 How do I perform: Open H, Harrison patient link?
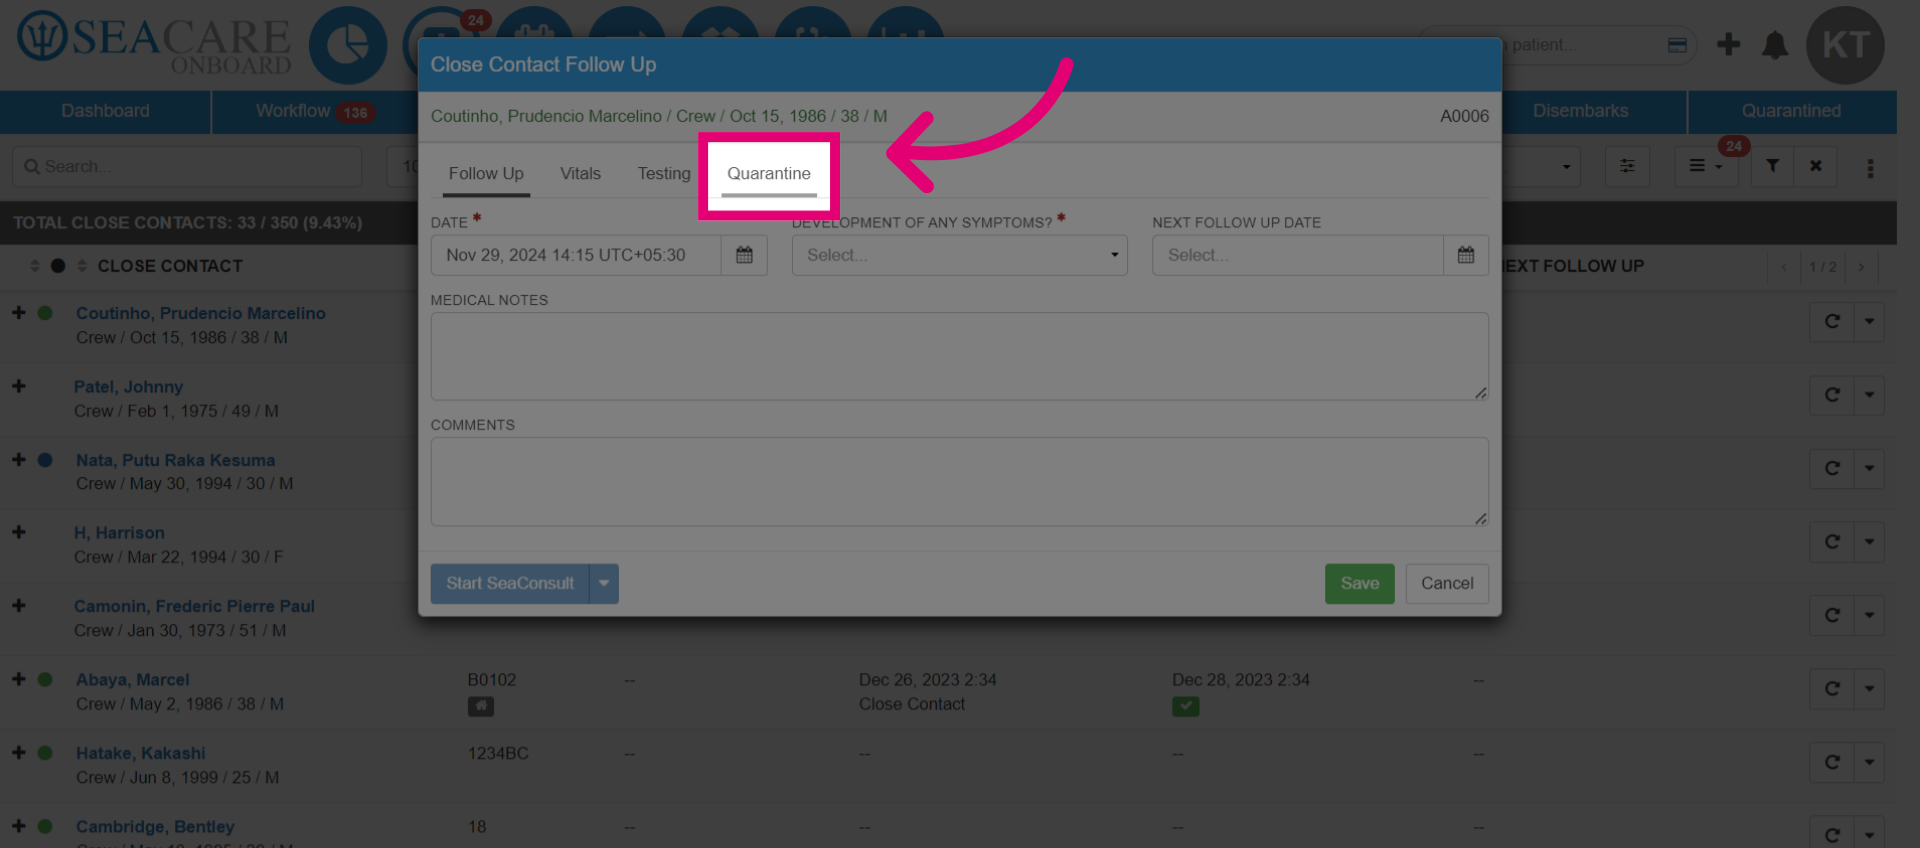point(119,533)
